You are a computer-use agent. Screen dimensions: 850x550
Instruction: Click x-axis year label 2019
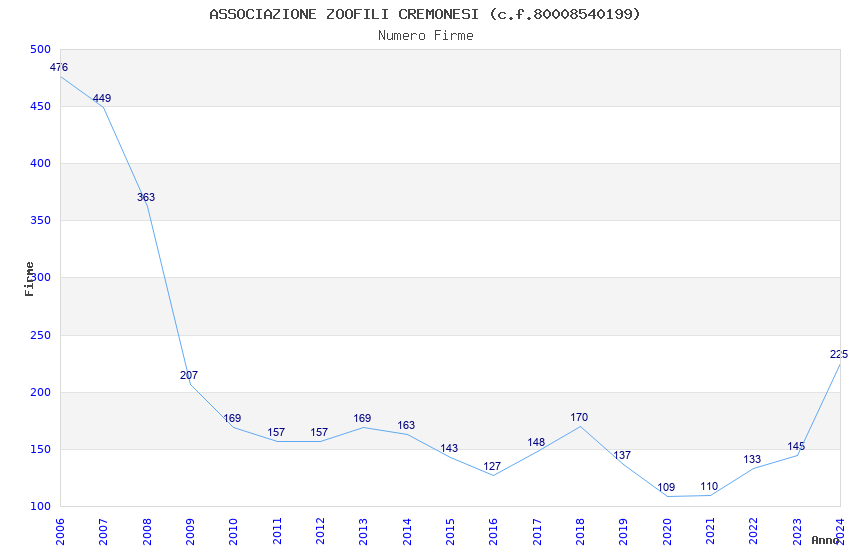tap(623, 532)
